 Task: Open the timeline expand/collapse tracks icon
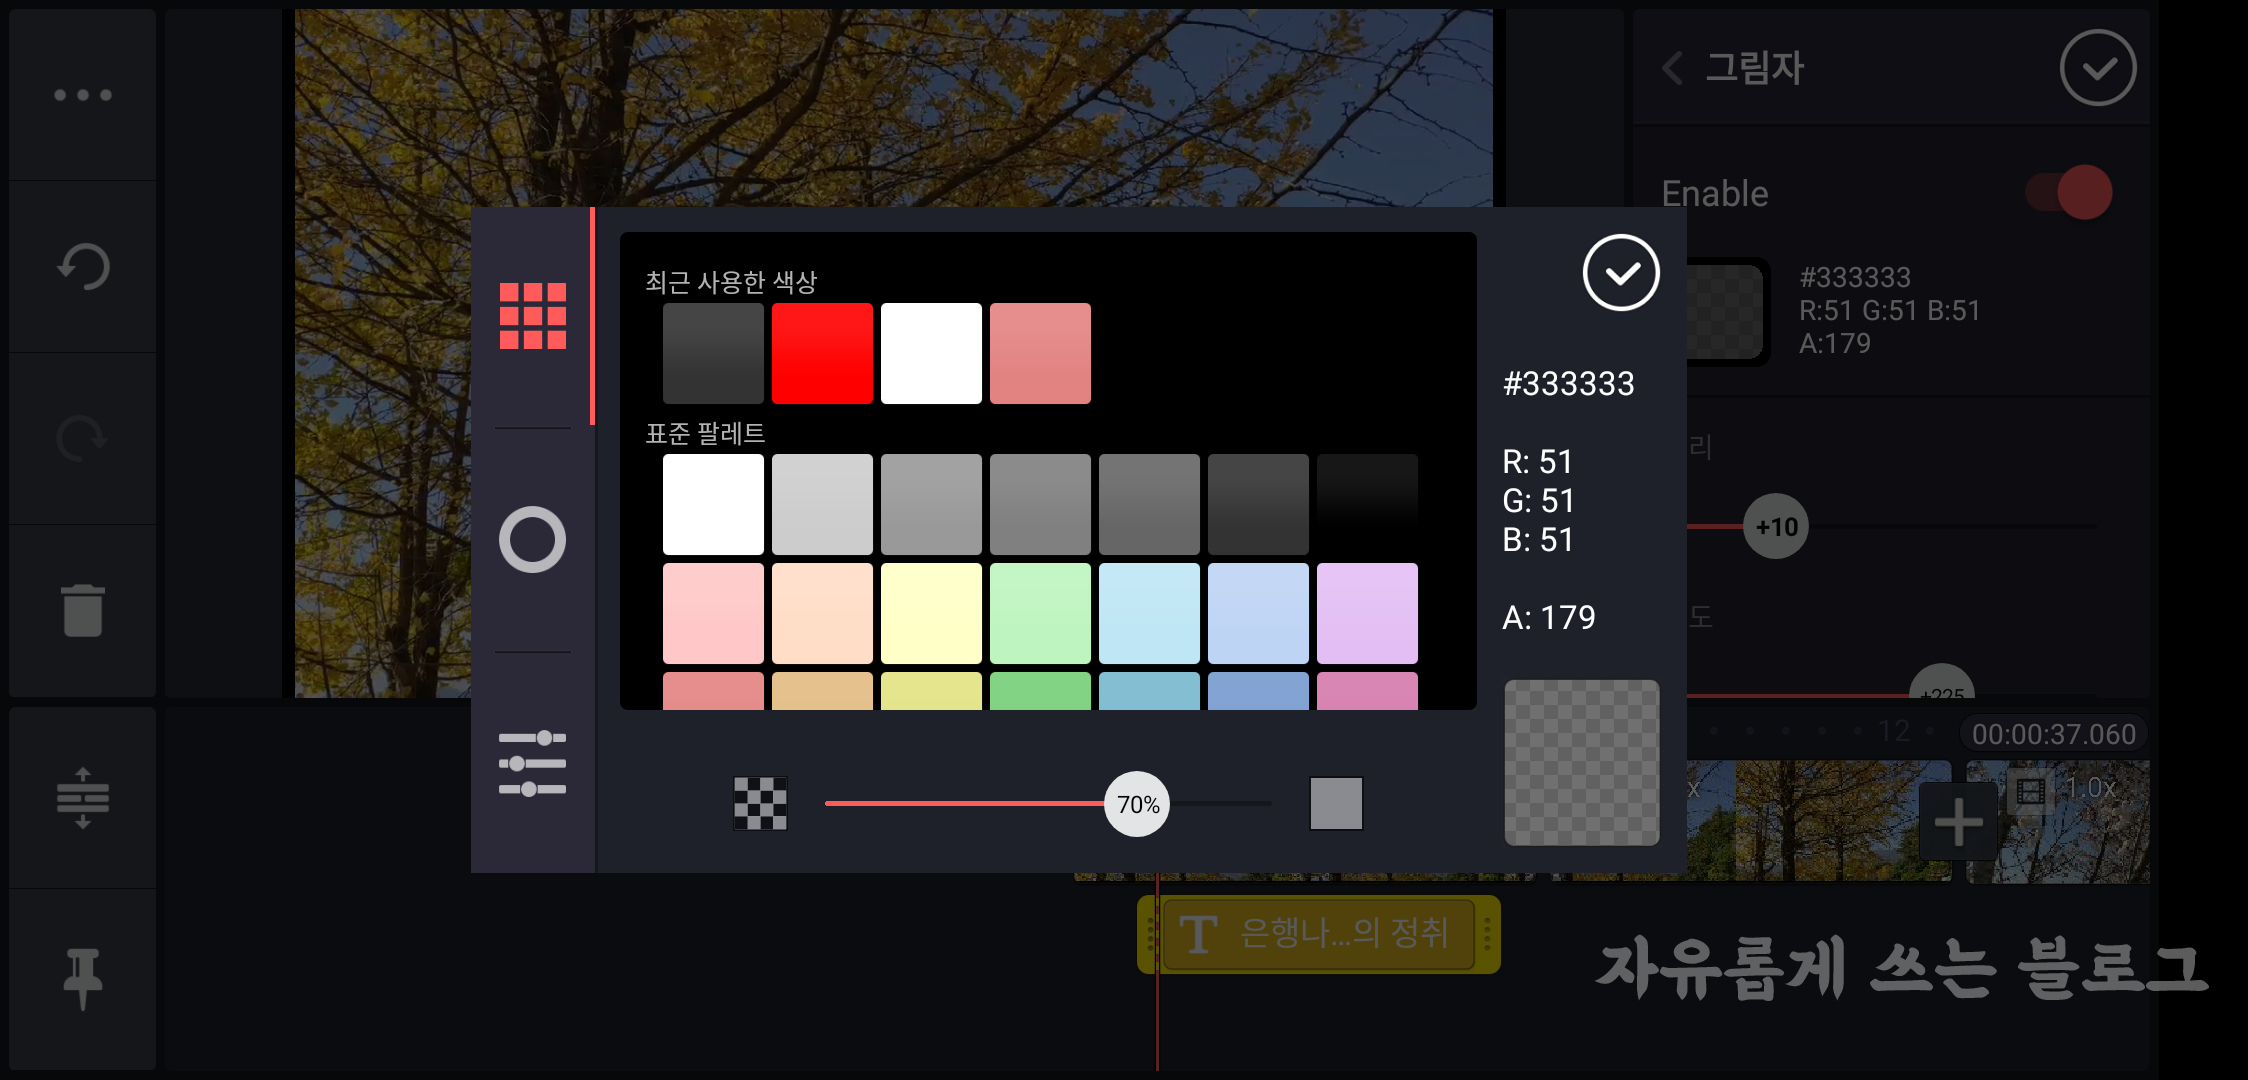83,798
